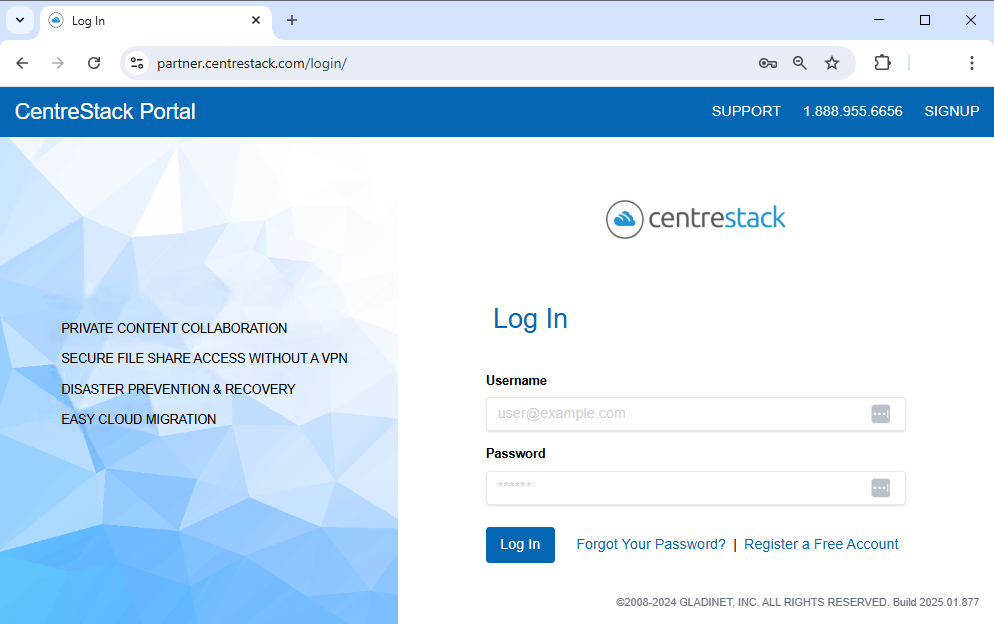Click the zoom magnifier icon in address bar

coord(799,63)
